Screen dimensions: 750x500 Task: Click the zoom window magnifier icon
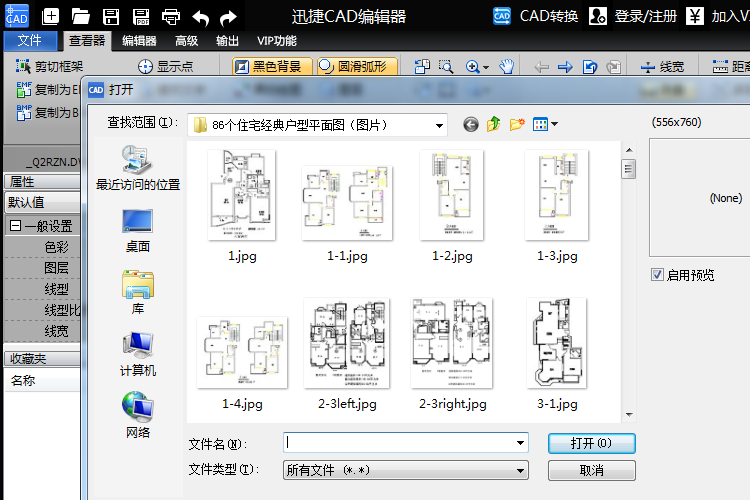tap(446, 67)
